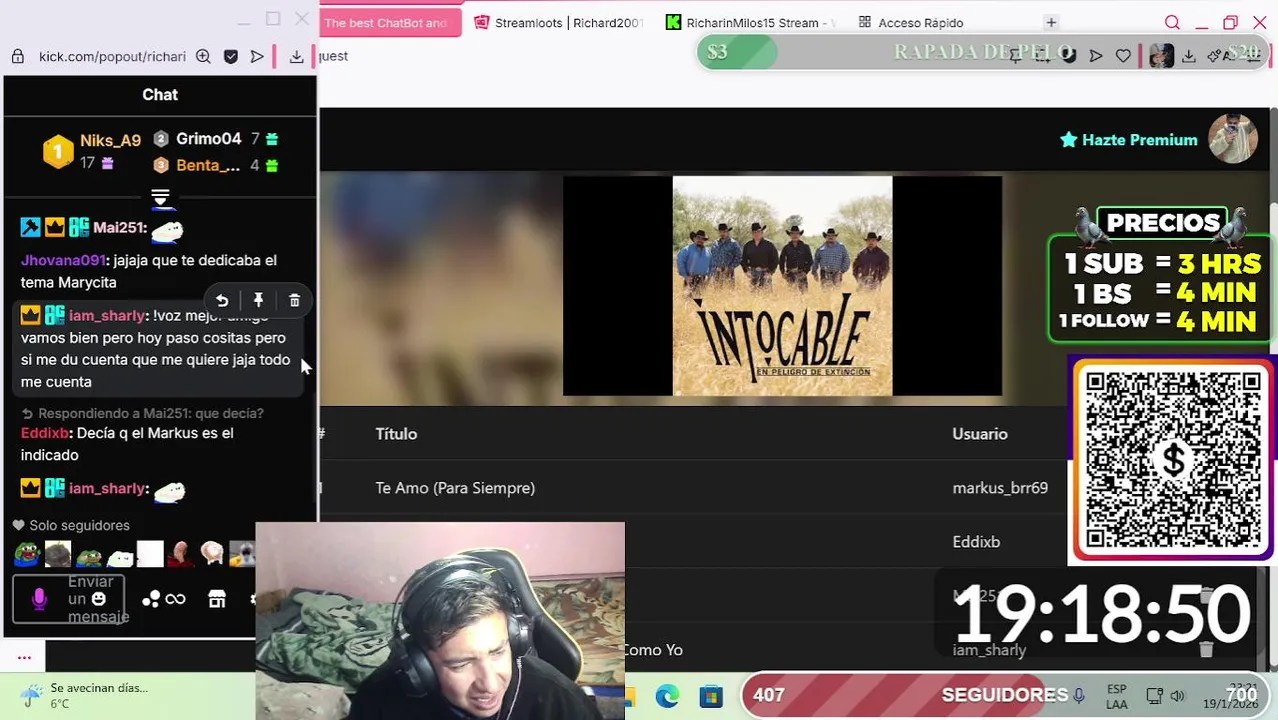Insert the first Pepe emote
Image resolution: width=1278 pixels, height=720 pixels.
pos(27,553)
